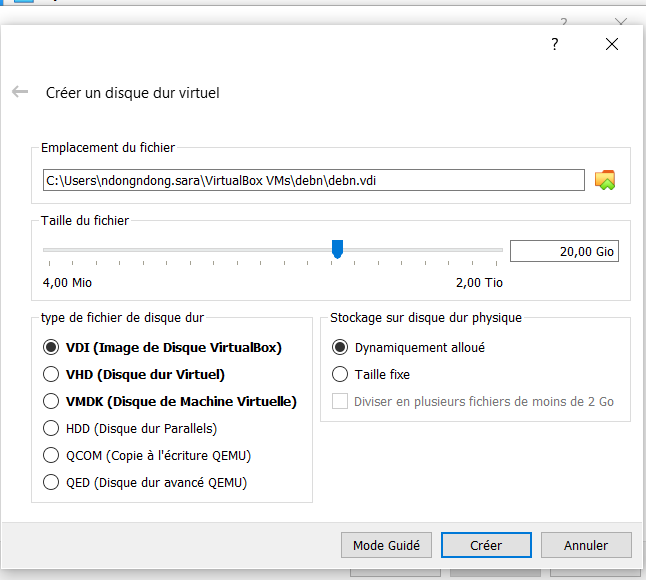Open the help question mark
The height and width of the screenshot is (580, 646).
pyautogui.click(x=555, y=44)
